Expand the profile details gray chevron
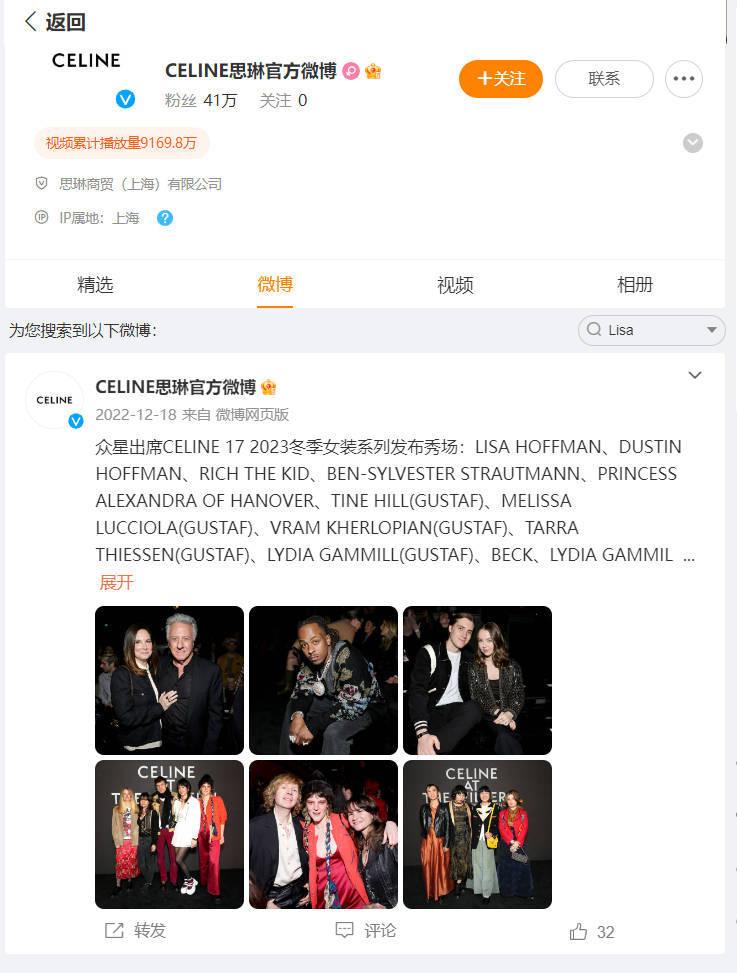737x973 pixels. [x=693, y=143]
